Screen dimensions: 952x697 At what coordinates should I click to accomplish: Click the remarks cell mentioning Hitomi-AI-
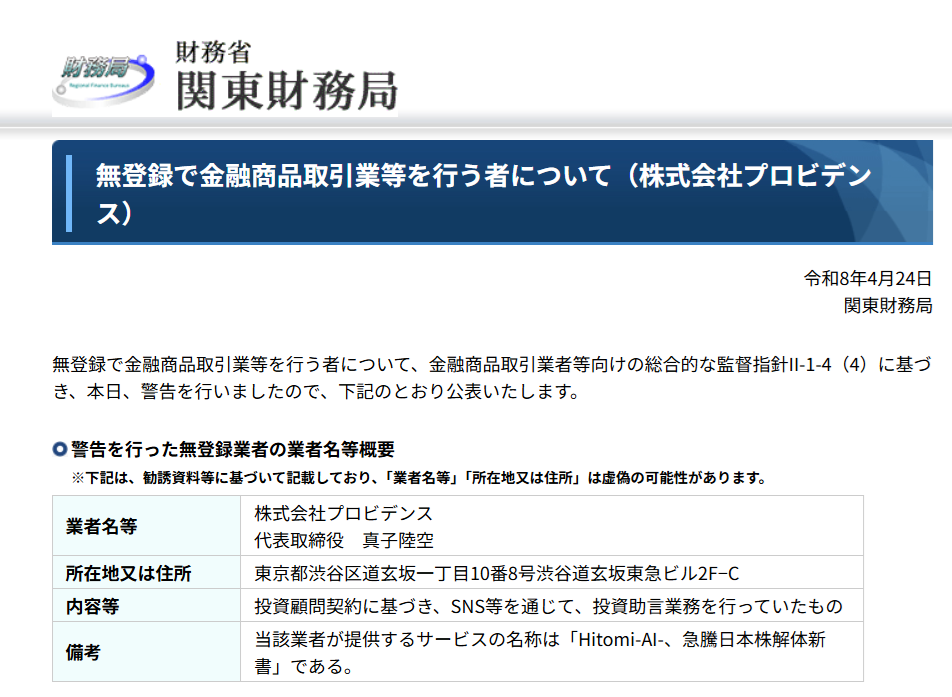pyautogui.click(x=551, y=652)
